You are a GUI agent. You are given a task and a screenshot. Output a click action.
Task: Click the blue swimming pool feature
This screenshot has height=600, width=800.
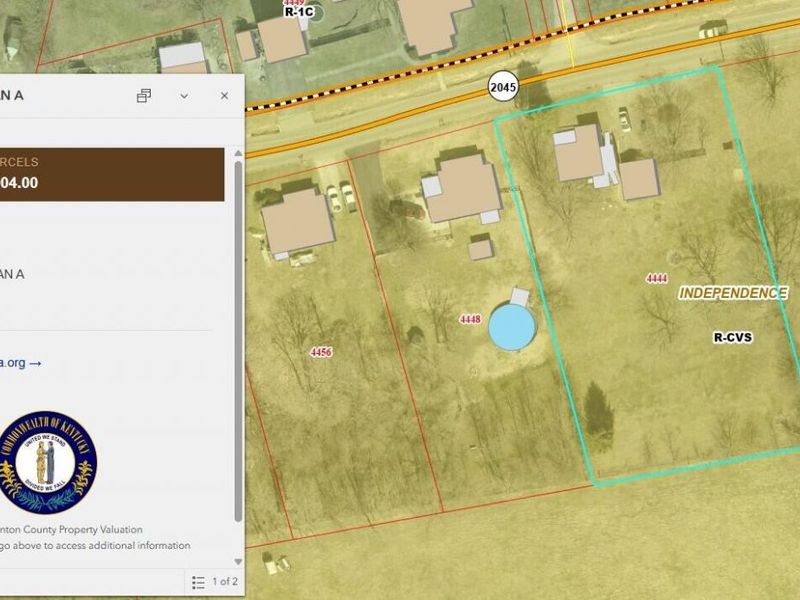coord(512,326)
